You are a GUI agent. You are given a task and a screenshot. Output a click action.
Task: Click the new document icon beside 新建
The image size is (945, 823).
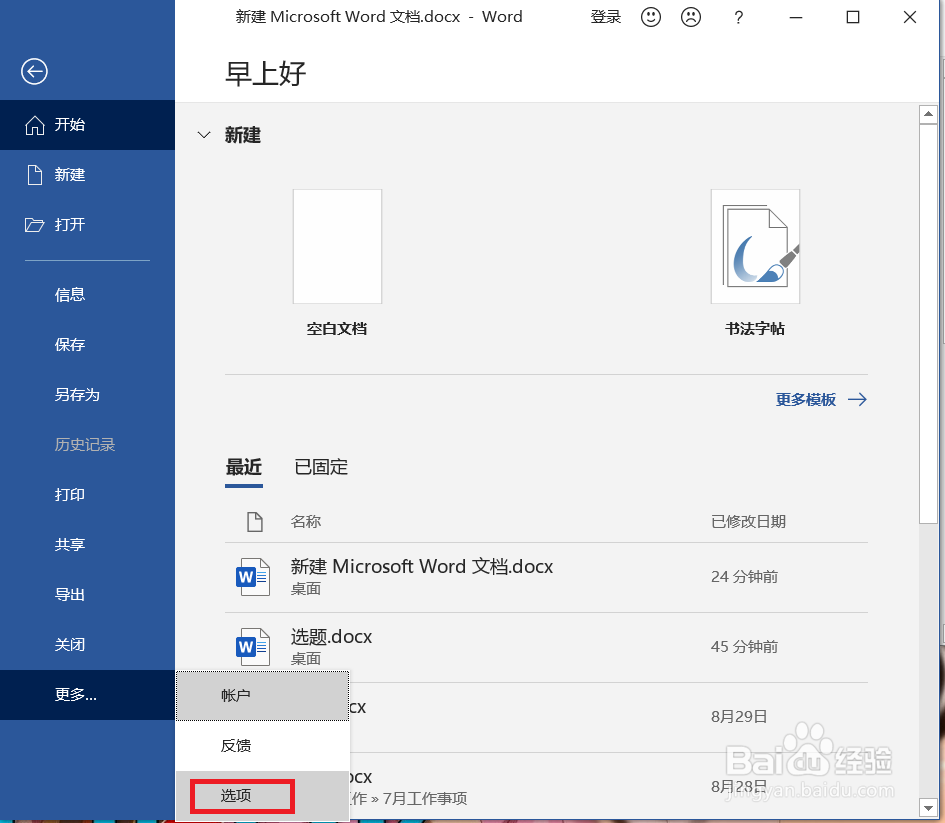(35, 175)
